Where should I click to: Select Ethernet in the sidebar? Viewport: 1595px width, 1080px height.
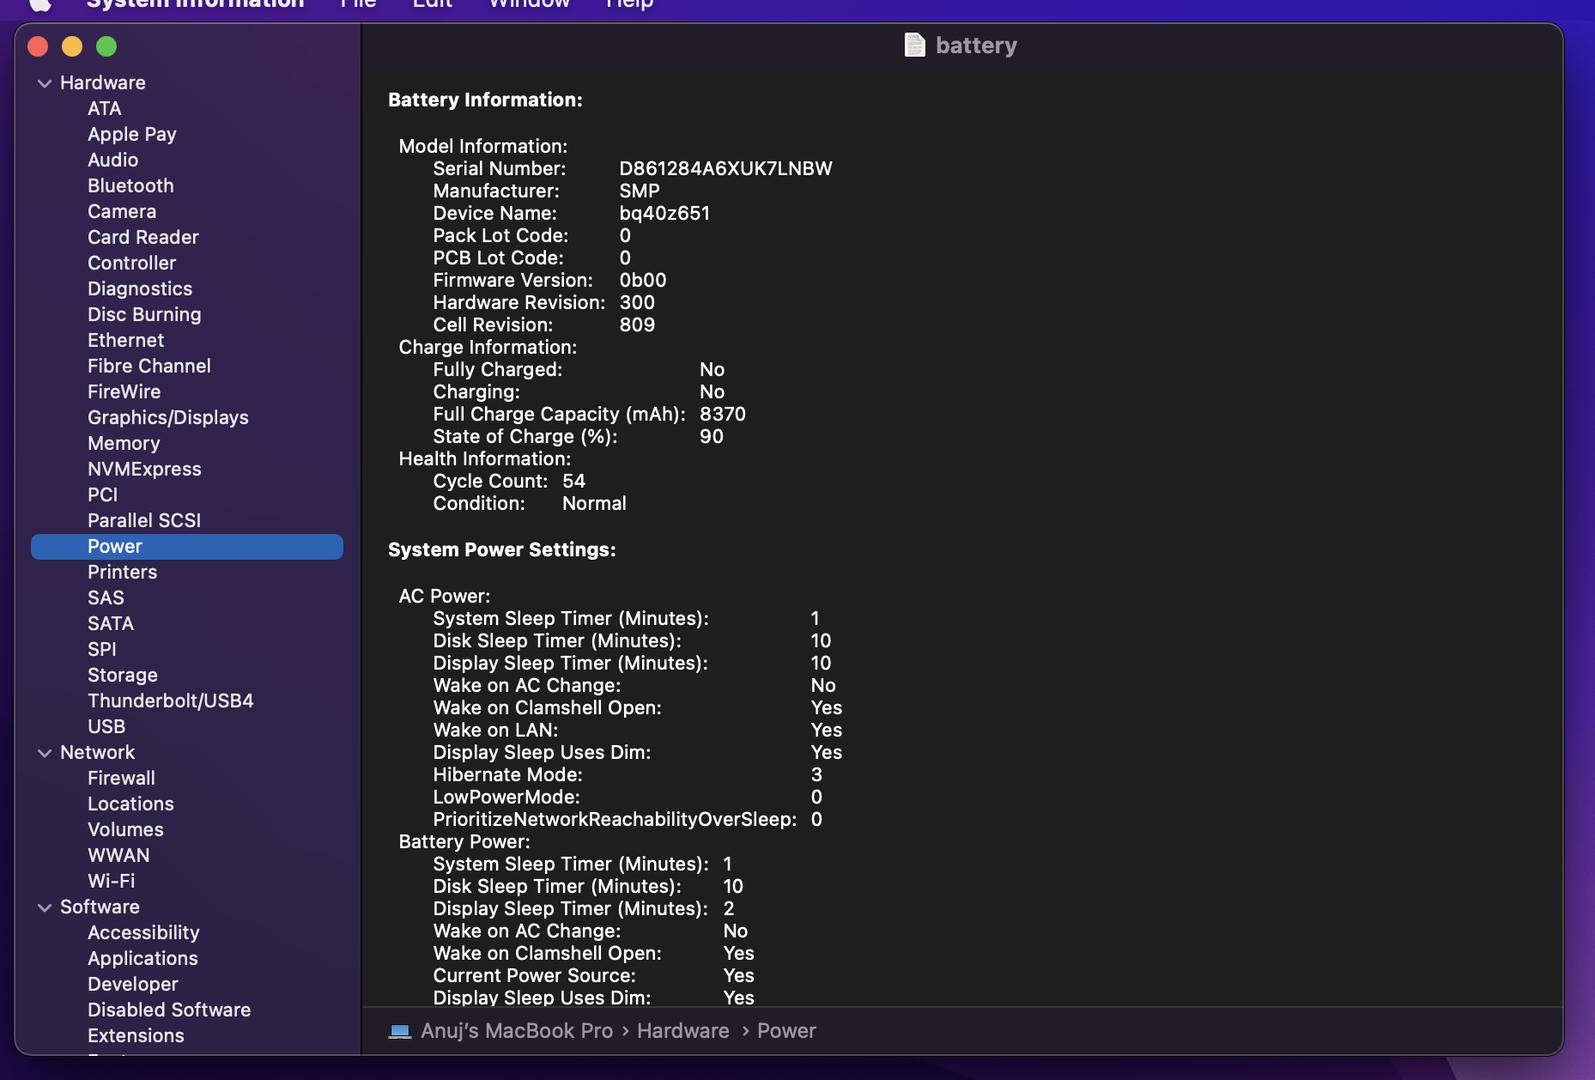point(126,340)
